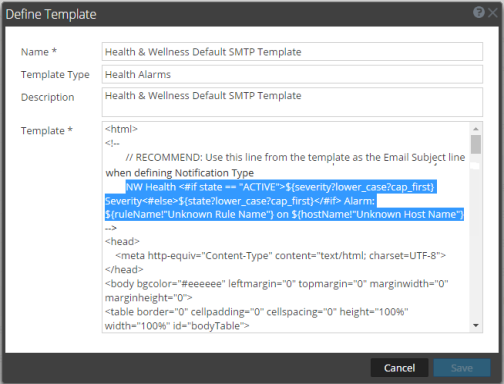The height and width of the screenshot is (384, 504).
Task: Click the meta http-equiv Content-Type line
Action: [281, 256]
